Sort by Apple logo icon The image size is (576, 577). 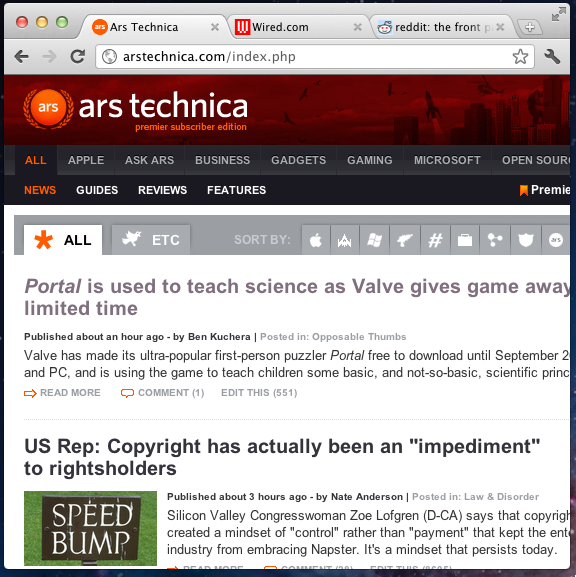315,240
